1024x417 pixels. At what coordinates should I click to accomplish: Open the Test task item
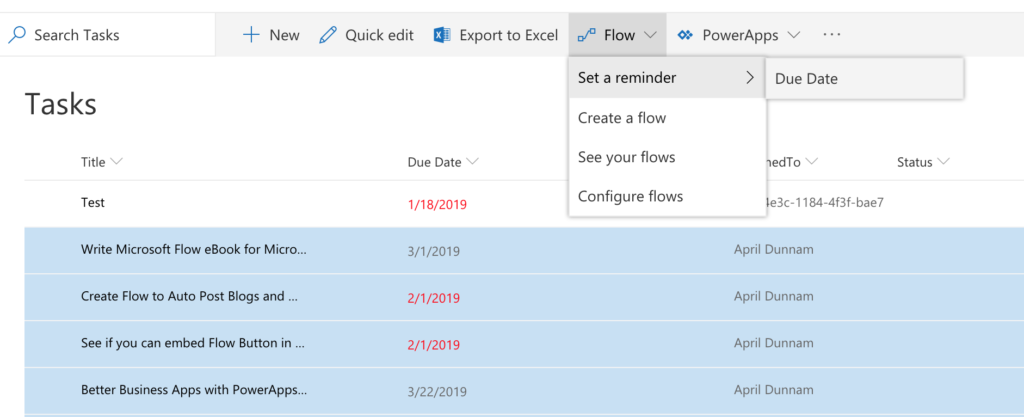tap(93, 202)
